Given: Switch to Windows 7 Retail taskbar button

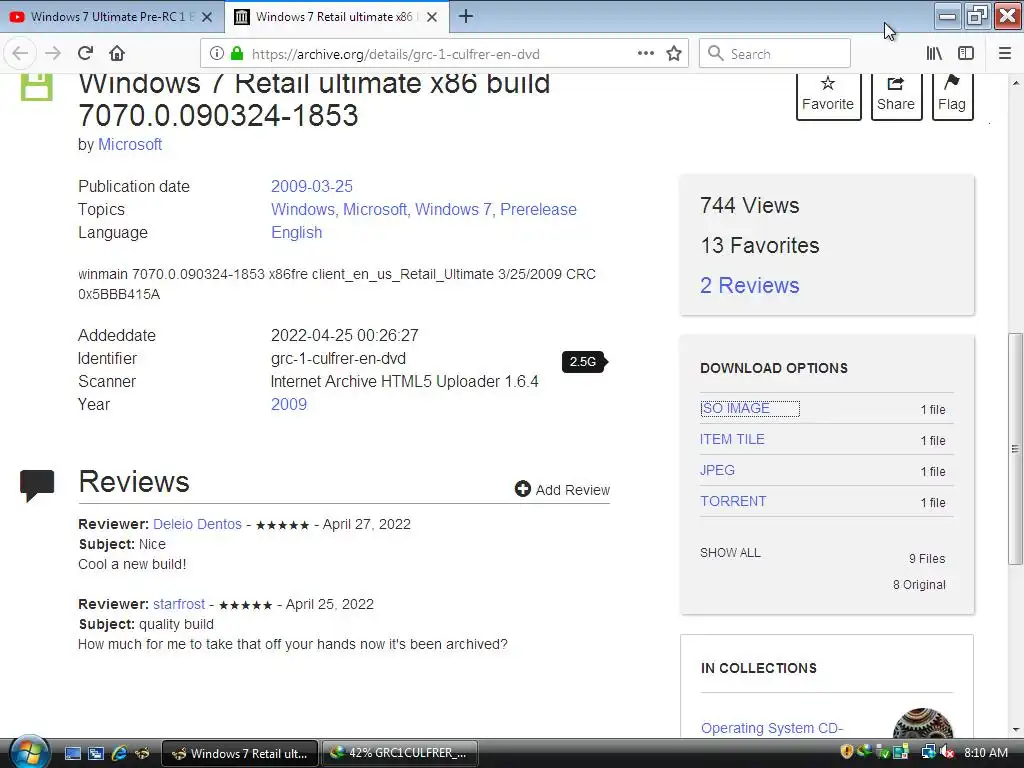Looking at the screenshot, I should (240, 753).
